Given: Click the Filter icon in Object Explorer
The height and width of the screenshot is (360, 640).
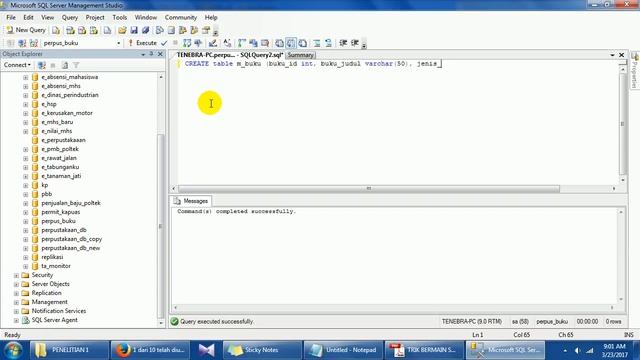Looking at the screenshot, I should 76,65.
